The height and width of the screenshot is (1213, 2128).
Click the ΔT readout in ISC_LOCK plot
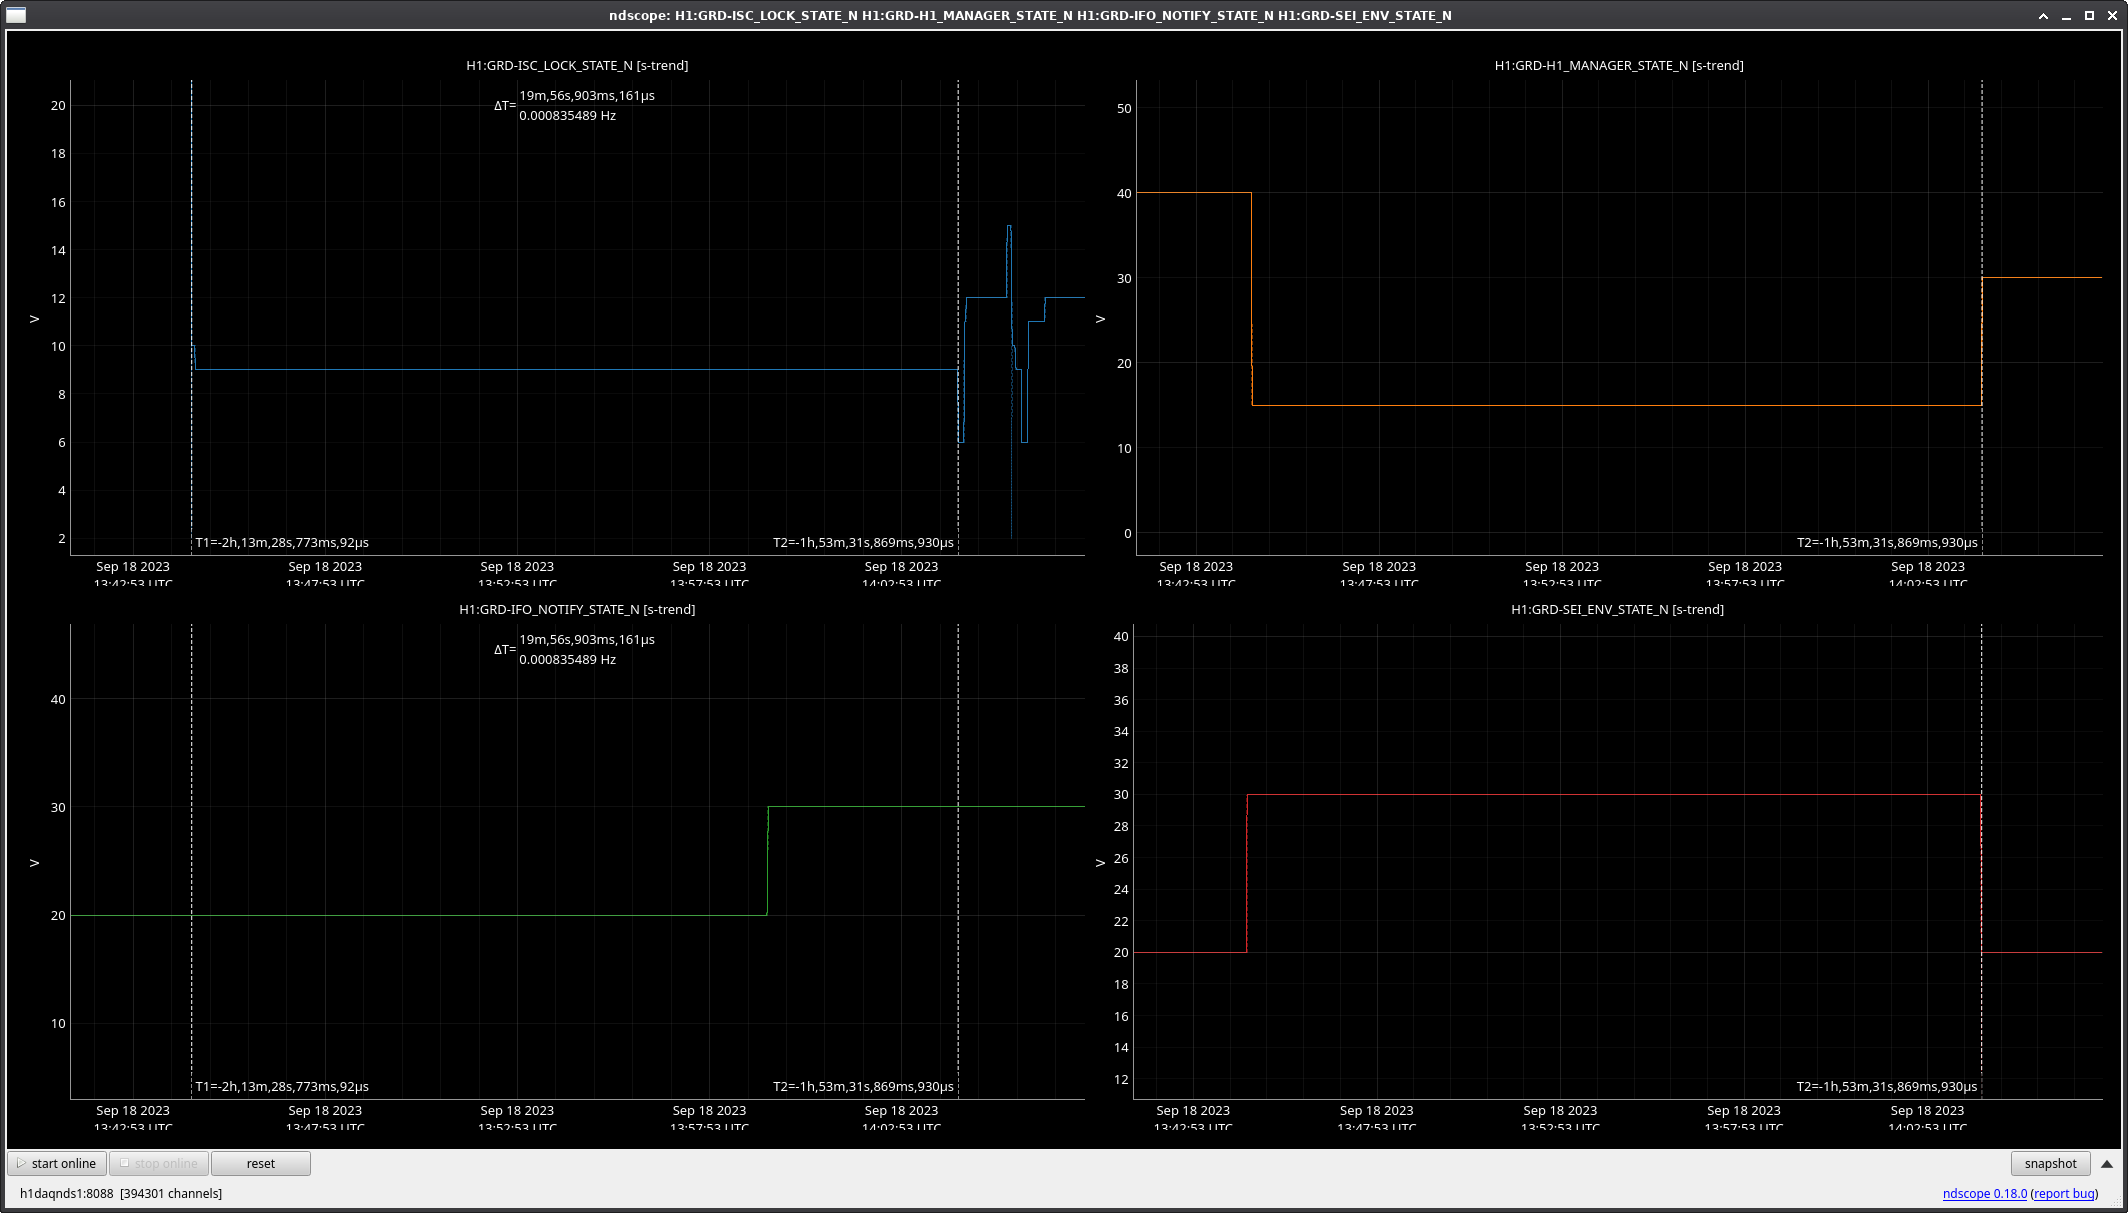pos(574,105)
